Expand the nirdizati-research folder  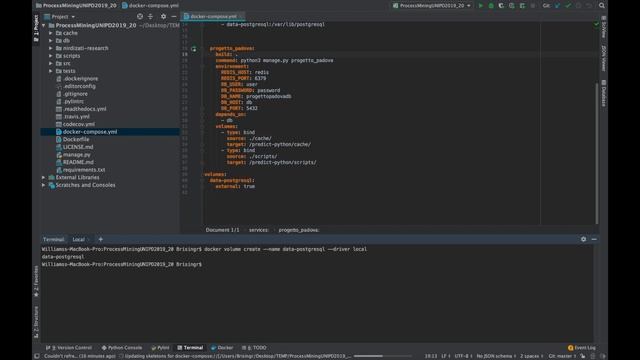pyautogui.click(x=51, y=48)
